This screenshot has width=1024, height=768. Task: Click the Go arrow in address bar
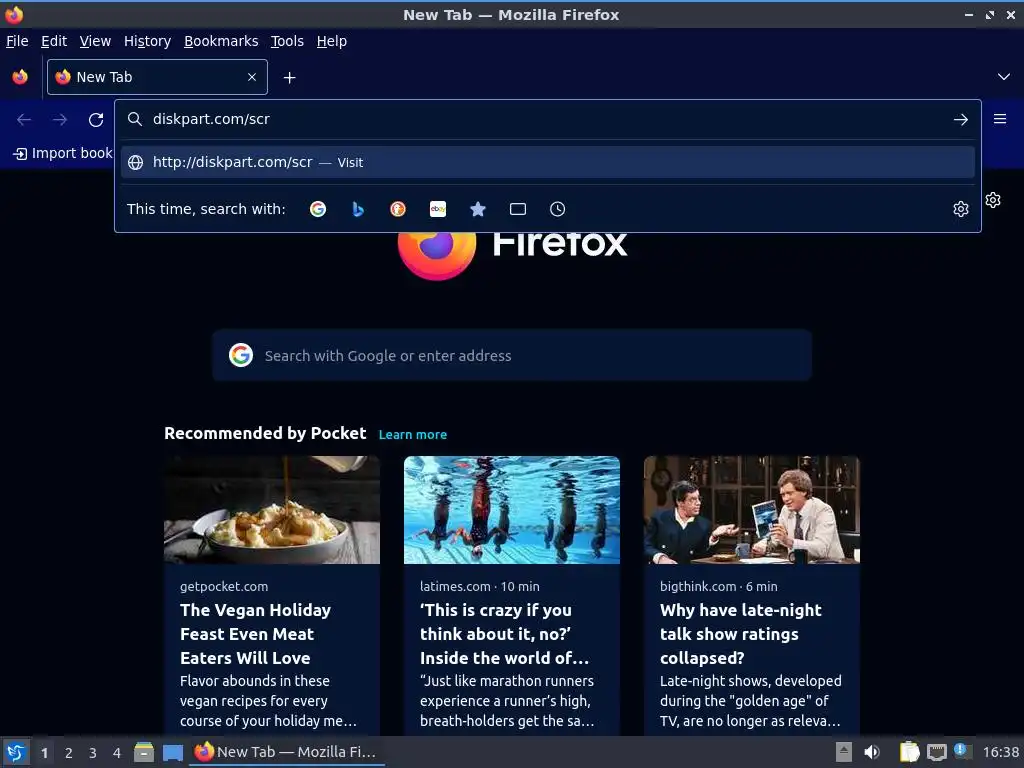[x=961, y=120]
